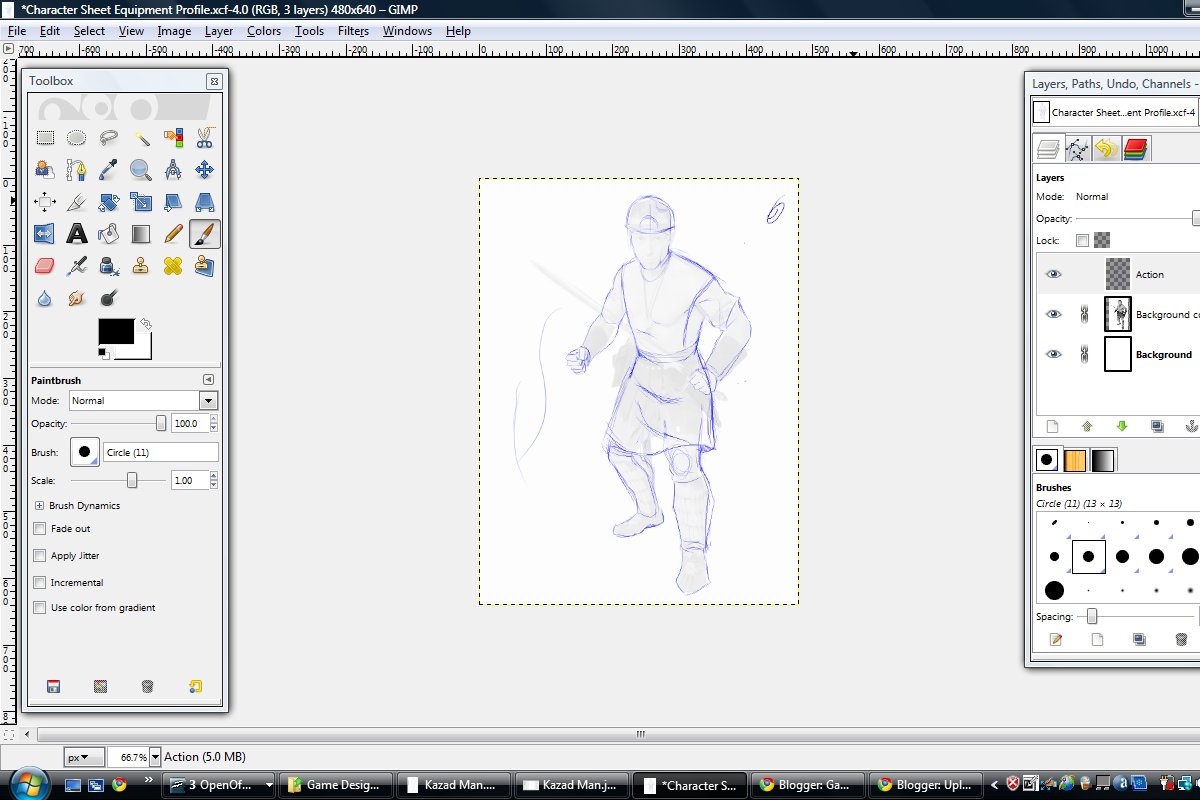Switch to Game Design taskbar window
The width and height of the screenshot is (1200, 800).
334,785
